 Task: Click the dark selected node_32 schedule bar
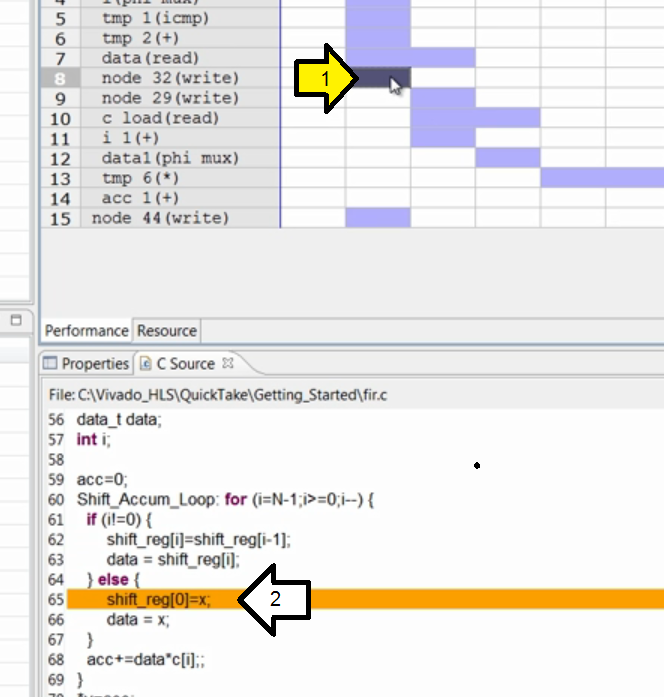coord(378,78)
